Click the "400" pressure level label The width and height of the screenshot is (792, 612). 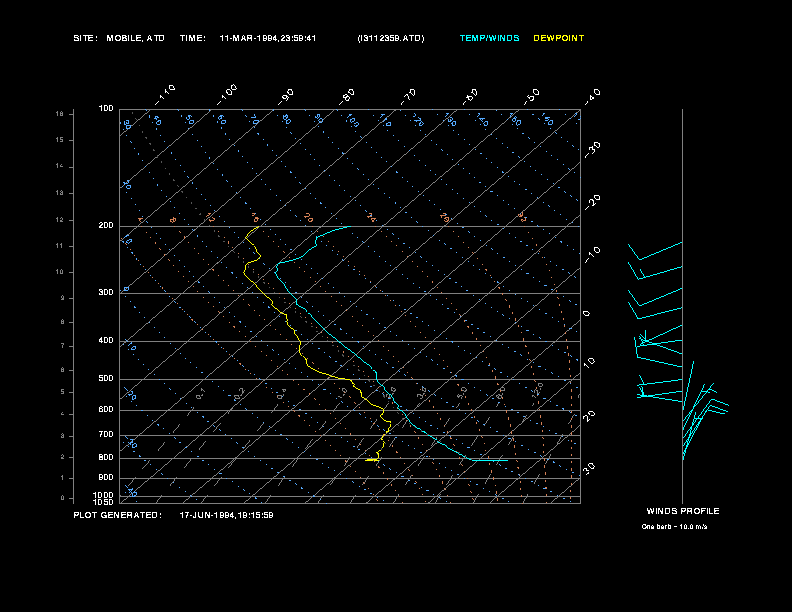tap(106, 340)
